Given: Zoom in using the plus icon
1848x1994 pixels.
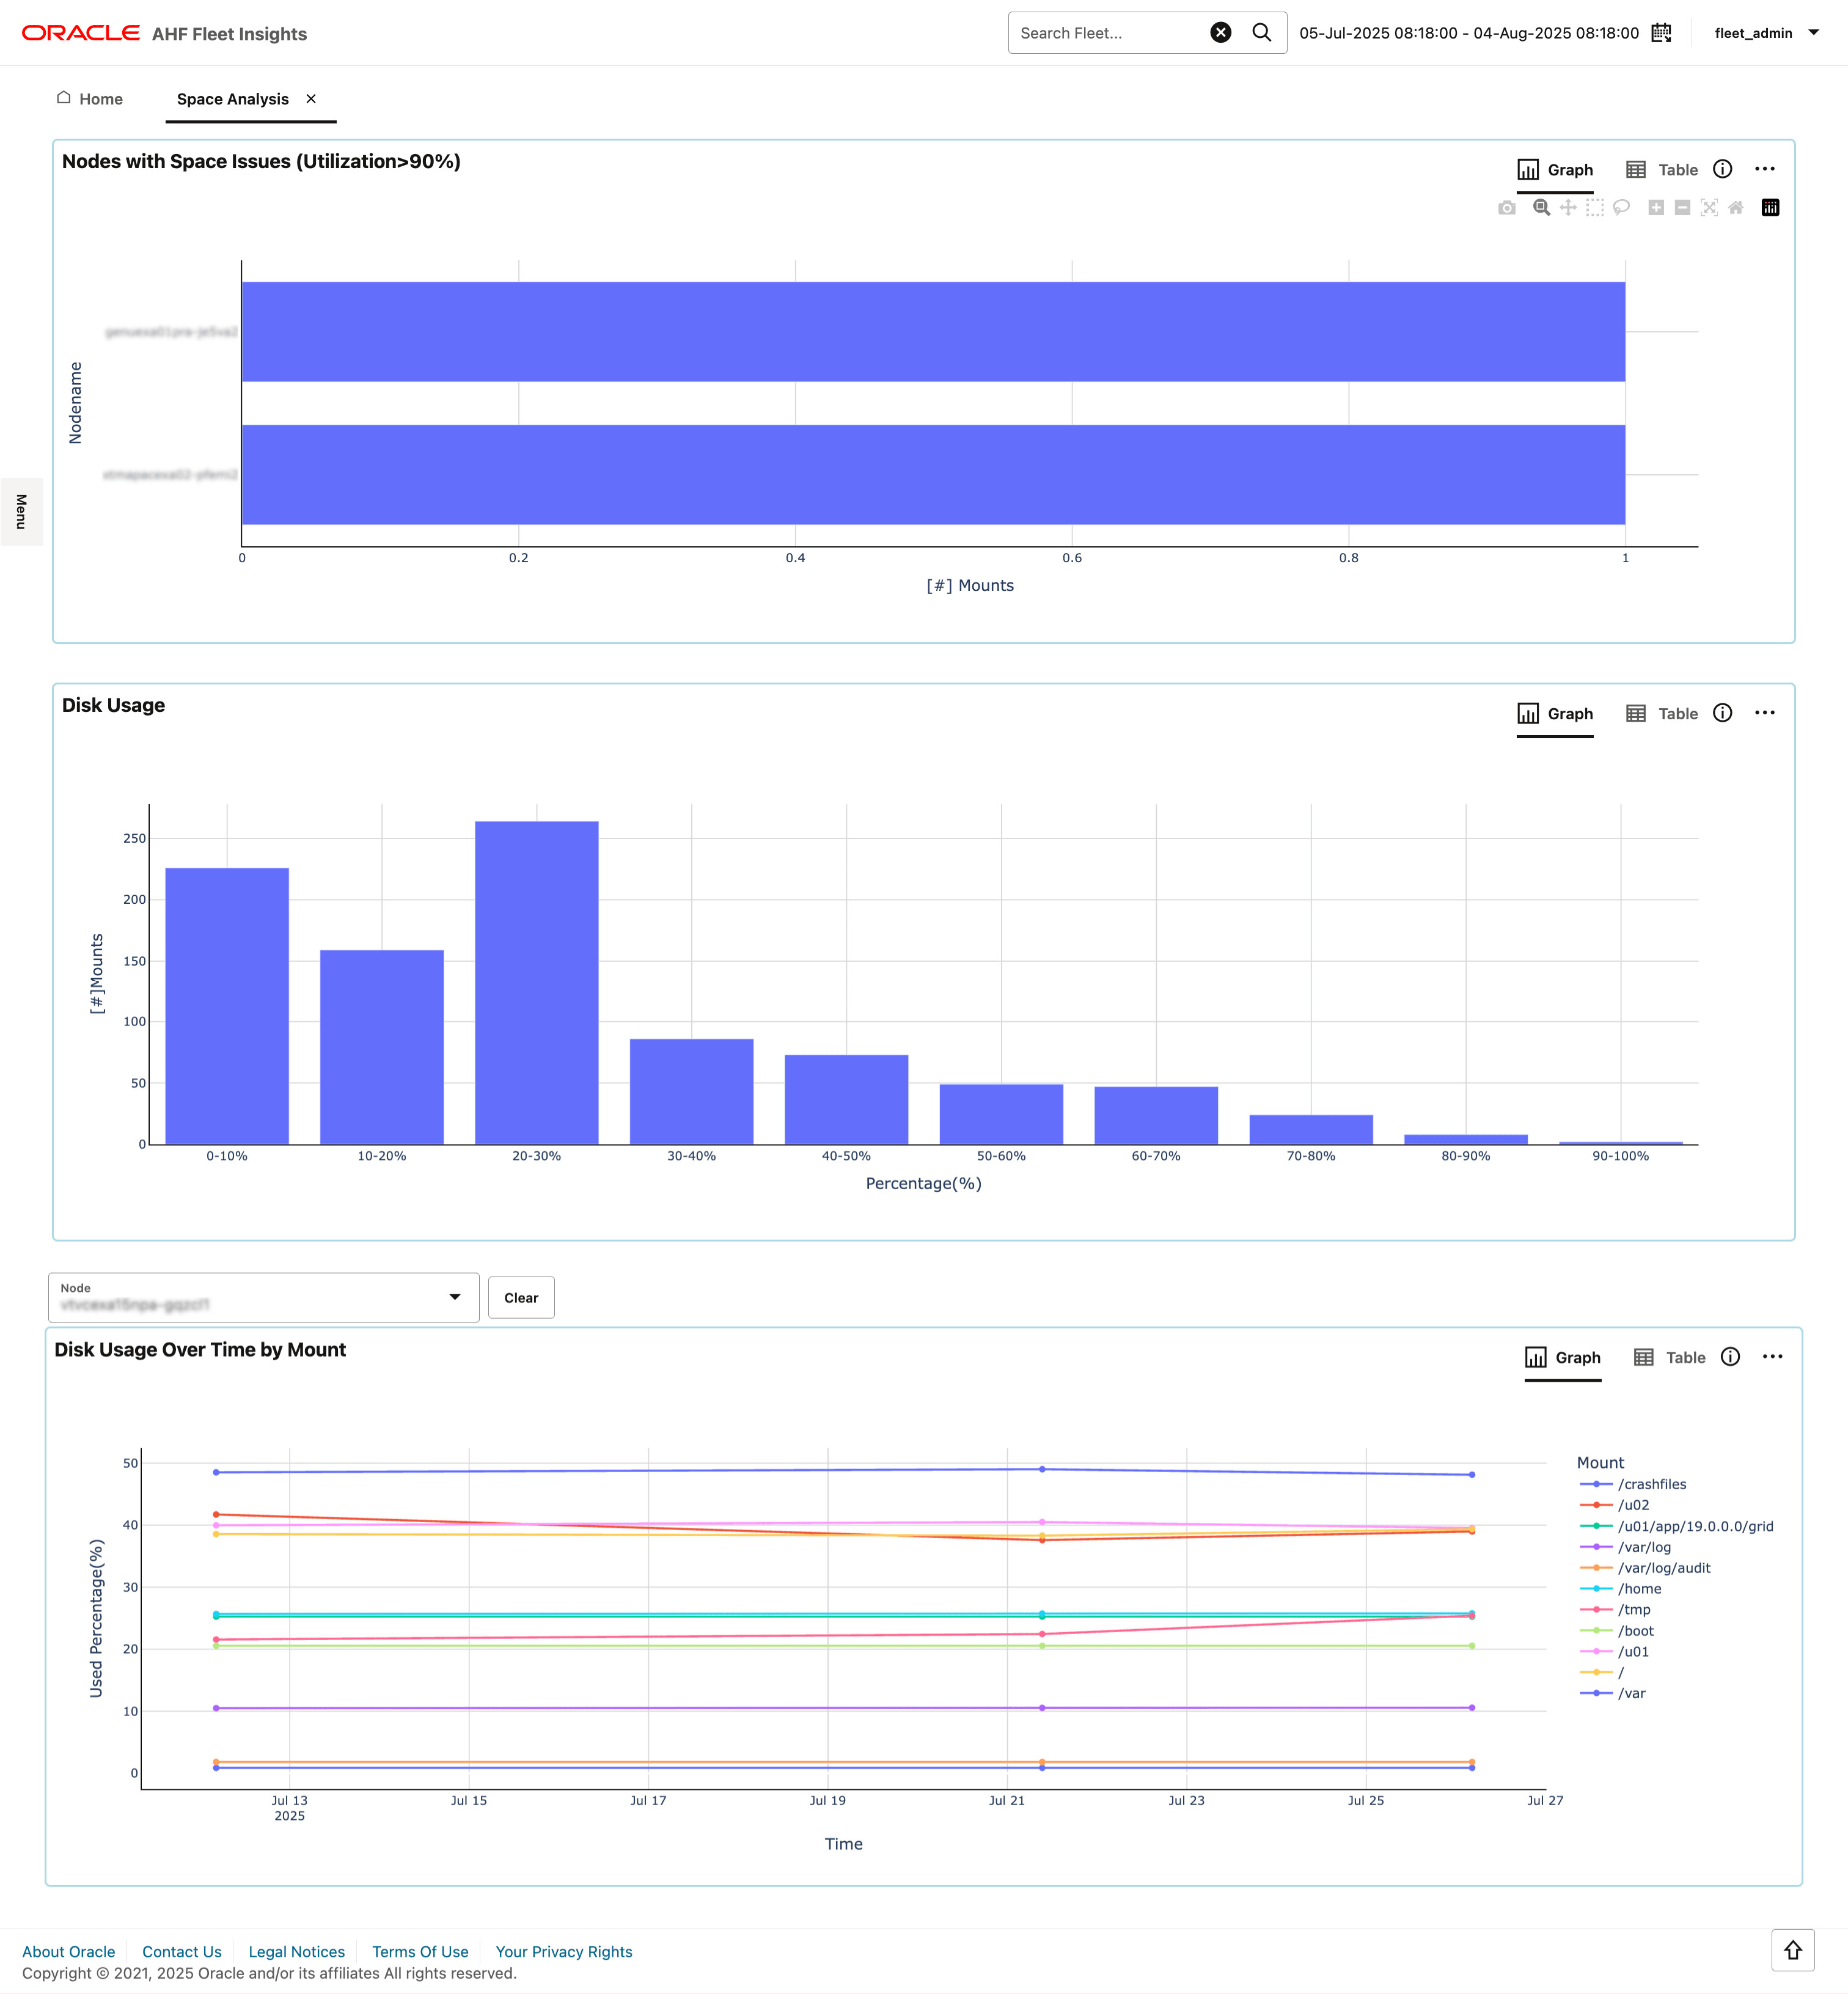Looking at the screenshot, I should pos(1656,208).
